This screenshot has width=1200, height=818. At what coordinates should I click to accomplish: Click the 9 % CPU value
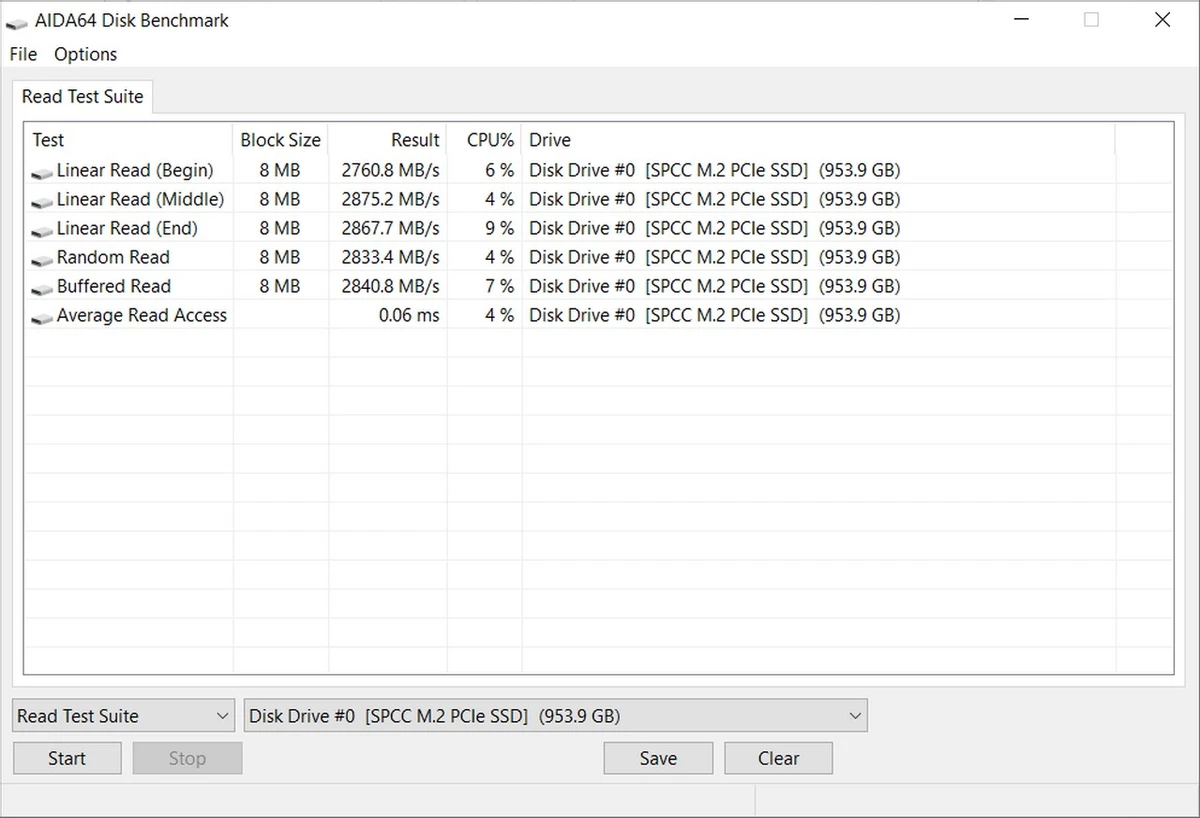coord(500,228)
